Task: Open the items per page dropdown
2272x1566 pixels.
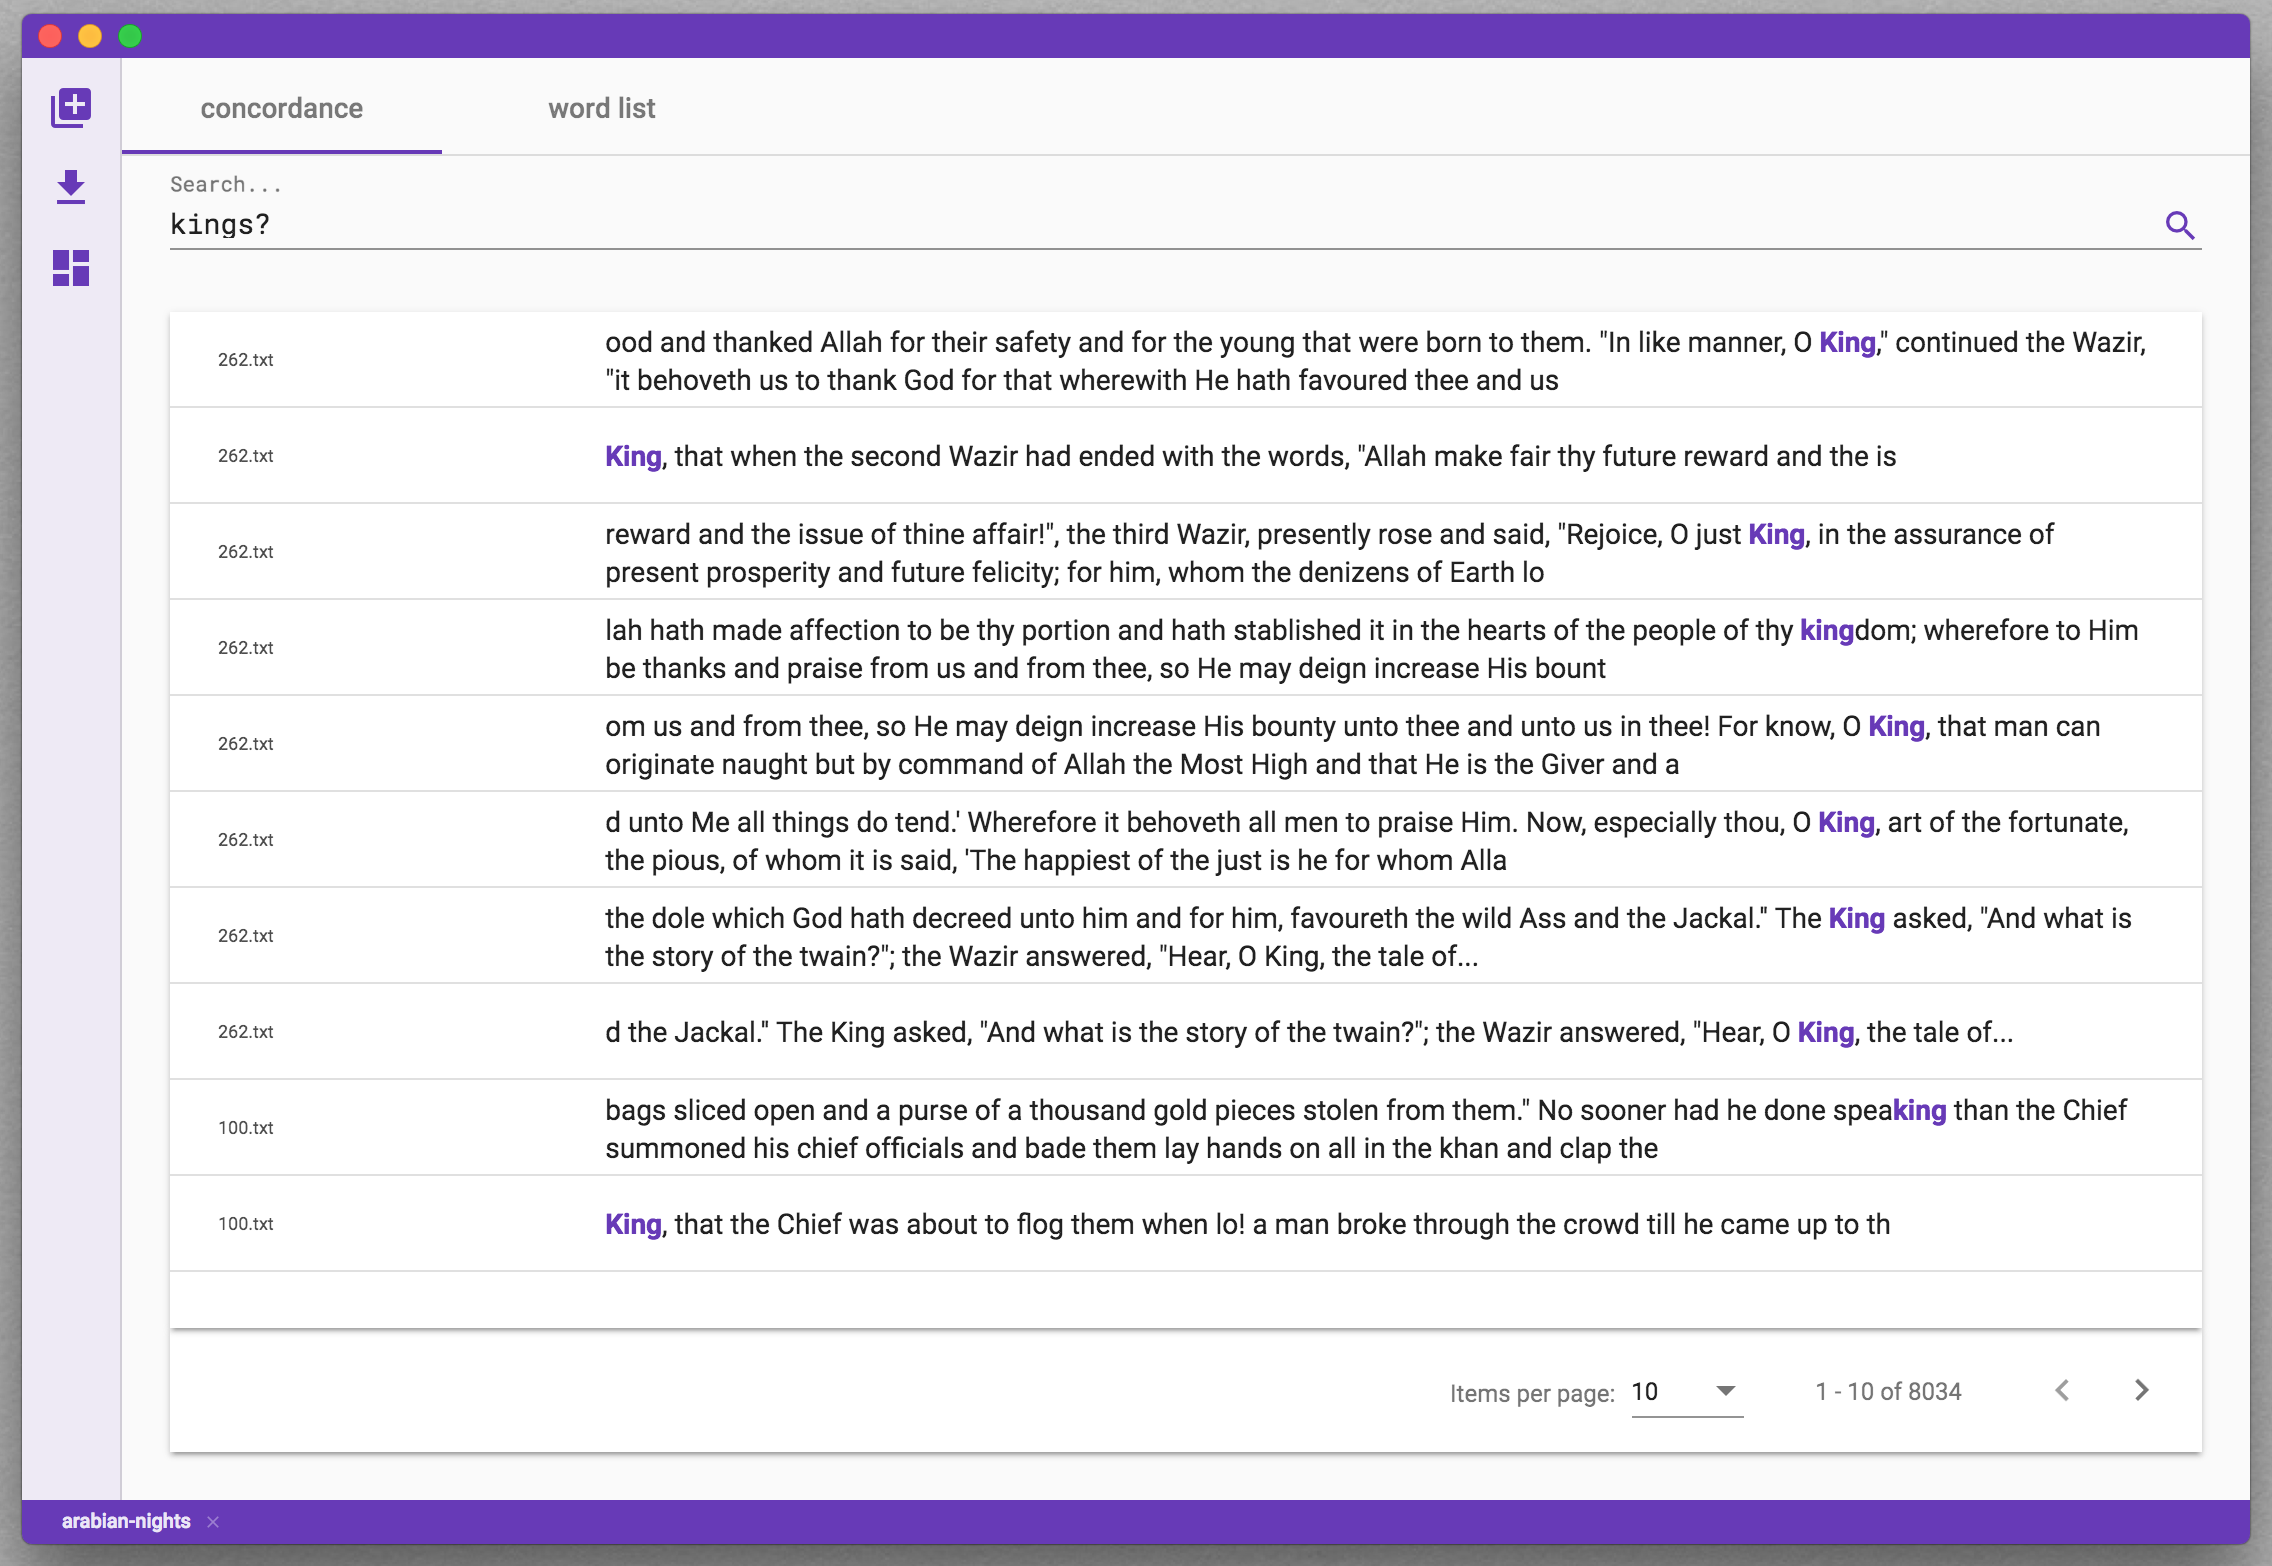Action: click(x=1686, y=1392)
